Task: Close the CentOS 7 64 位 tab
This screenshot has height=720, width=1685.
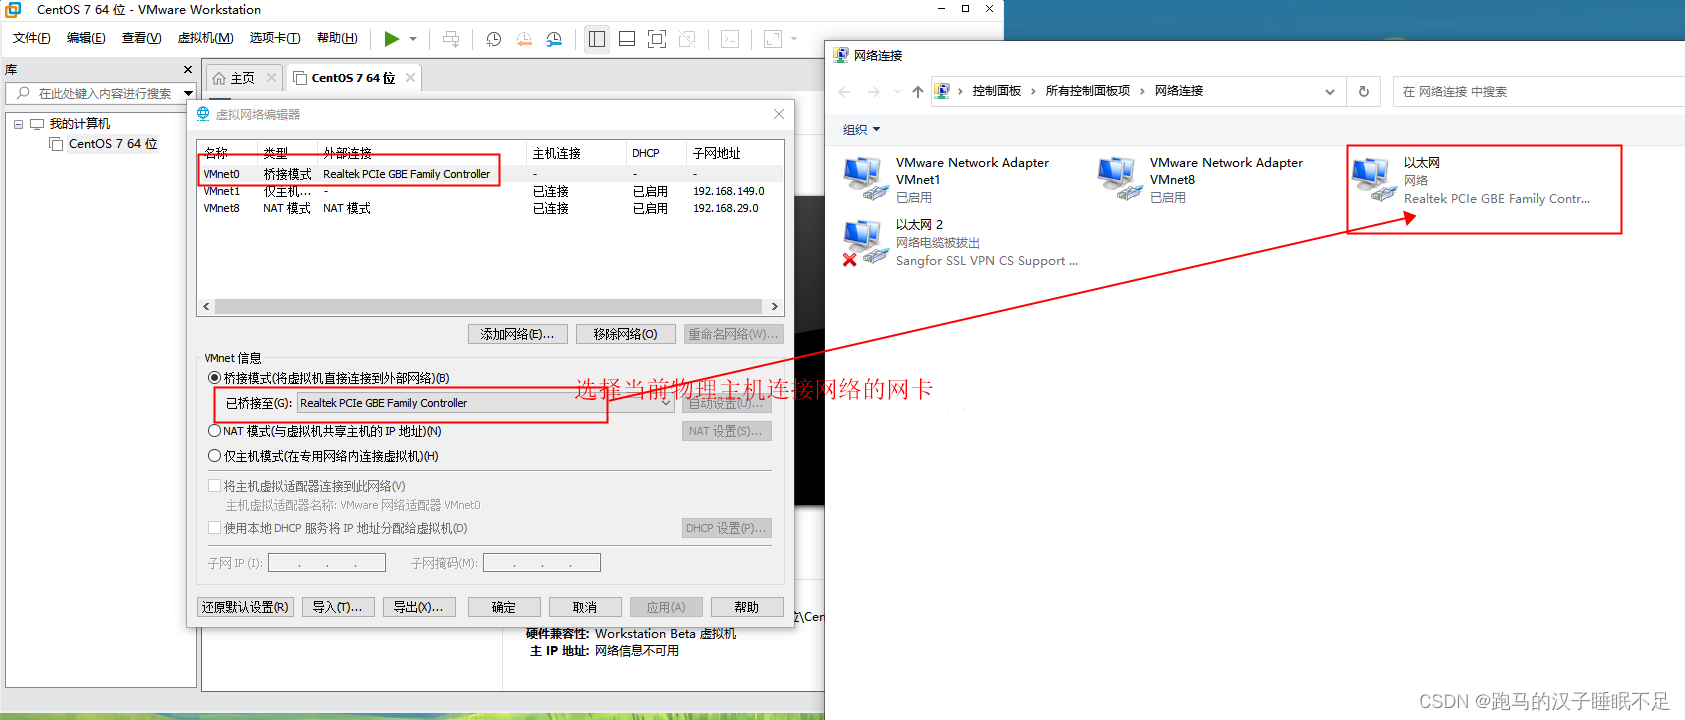Action: (x=410, y=78)
